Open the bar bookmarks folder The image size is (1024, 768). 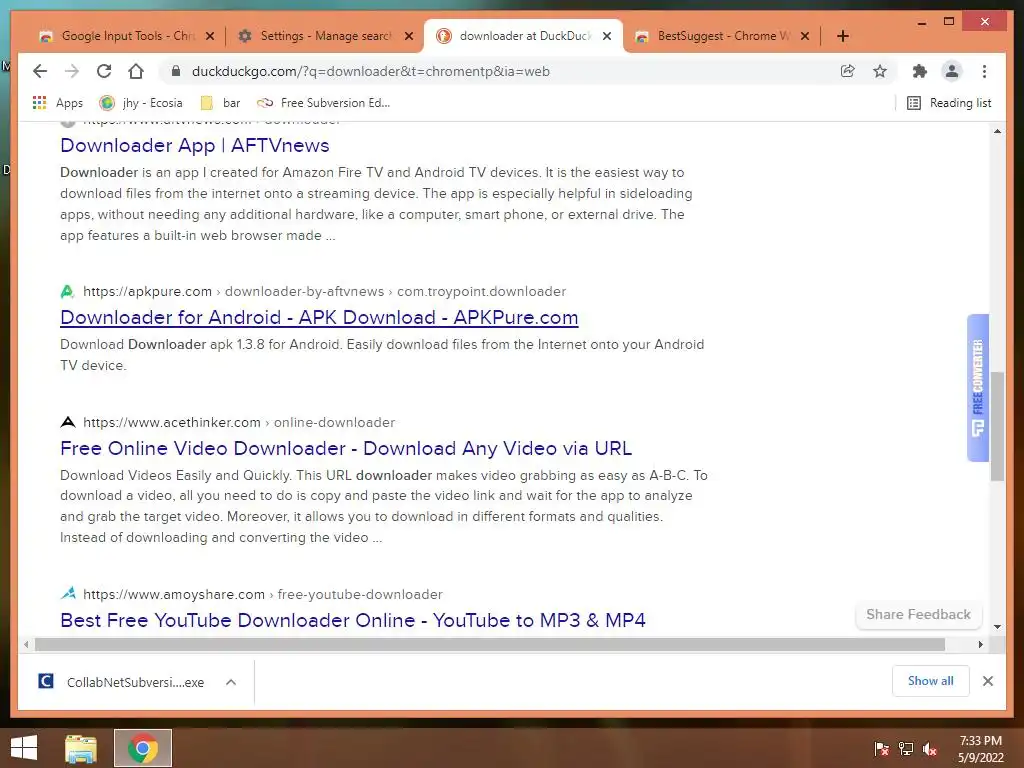(x=221, y=103)
